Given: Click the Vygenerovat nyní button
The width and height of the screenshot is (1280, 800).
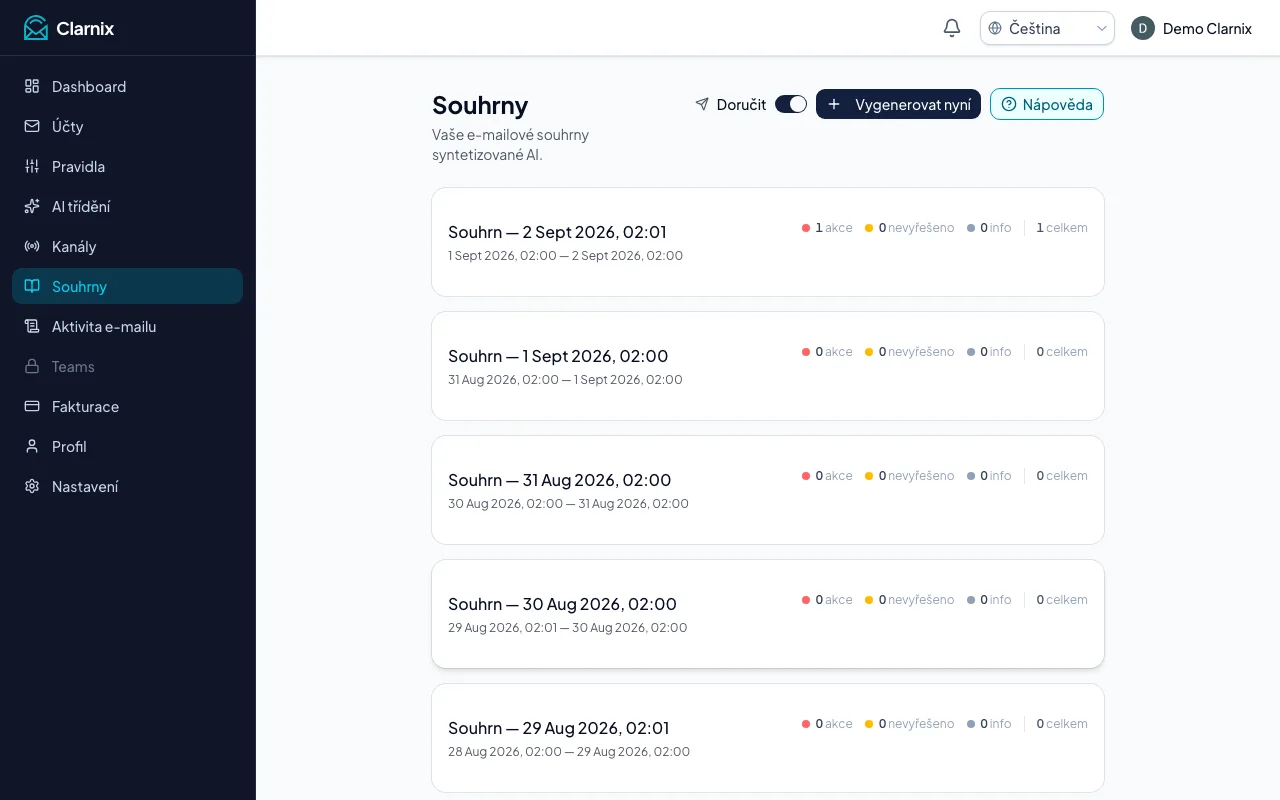Looking at the screenshot, I should click(x=898, y=104).
